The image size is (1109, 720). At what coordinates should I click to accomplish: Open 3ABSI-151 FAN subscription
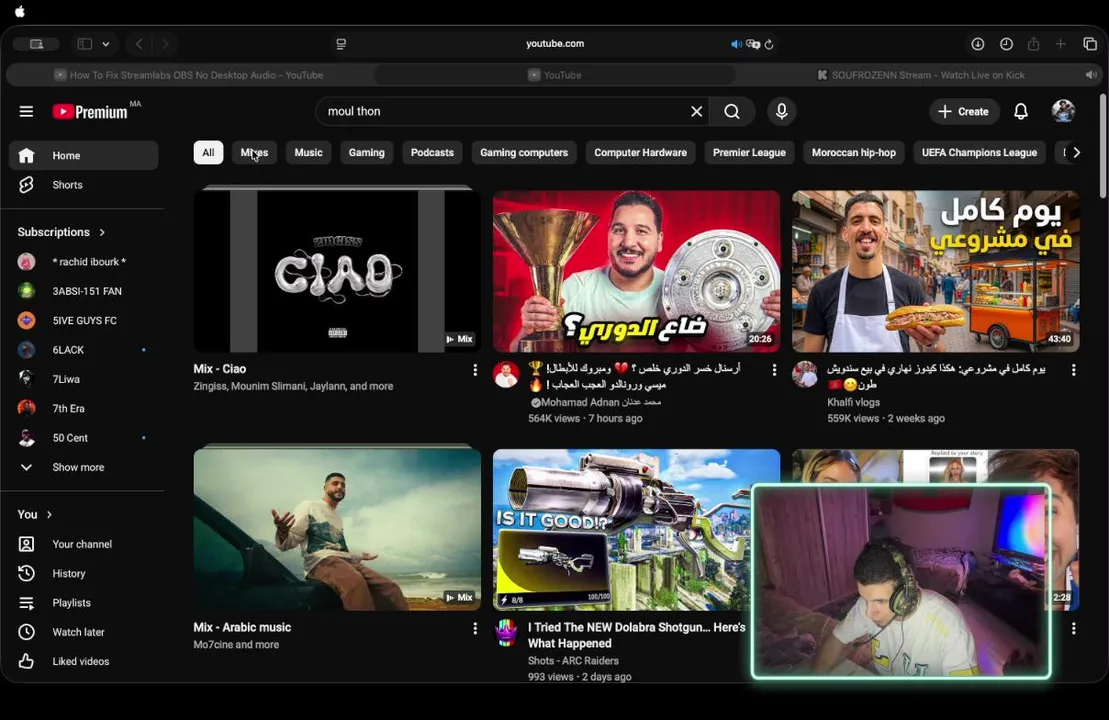83,291
